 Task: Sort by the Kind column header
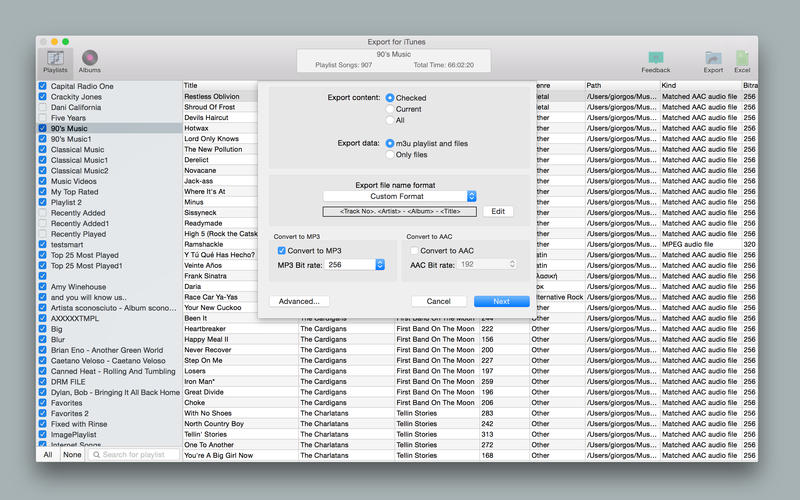point(701,85)
